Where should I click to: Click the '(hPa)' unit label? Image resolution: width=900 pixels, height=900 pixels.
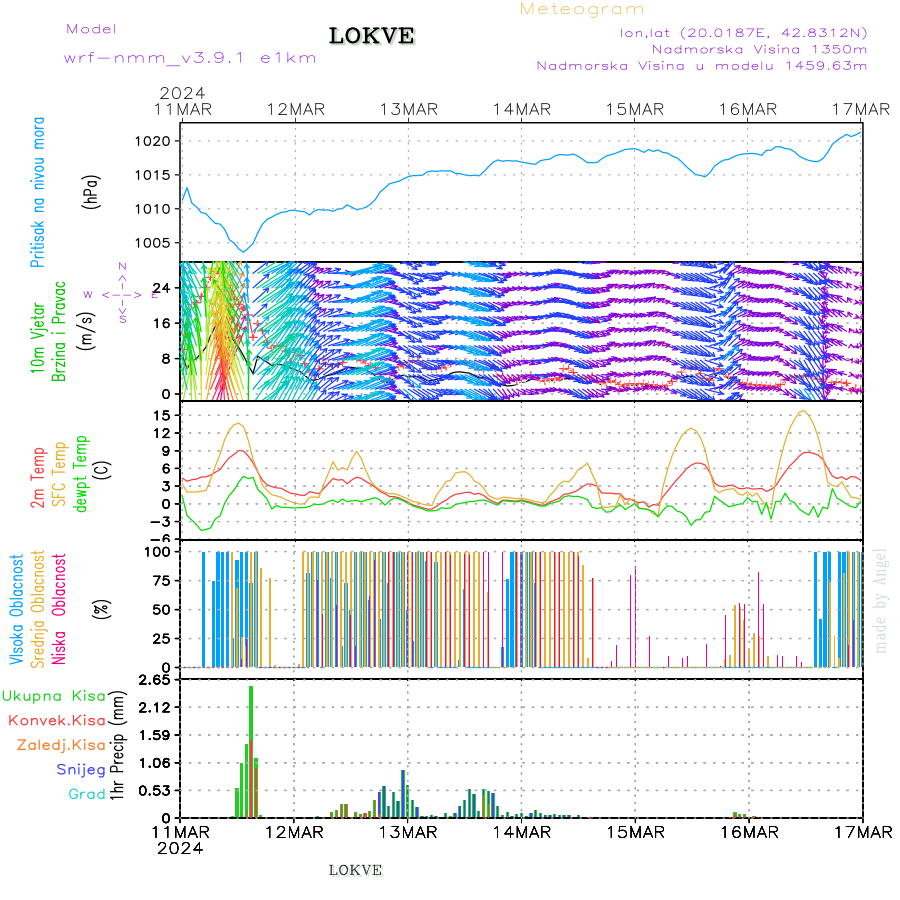click(x=91, y=192)
